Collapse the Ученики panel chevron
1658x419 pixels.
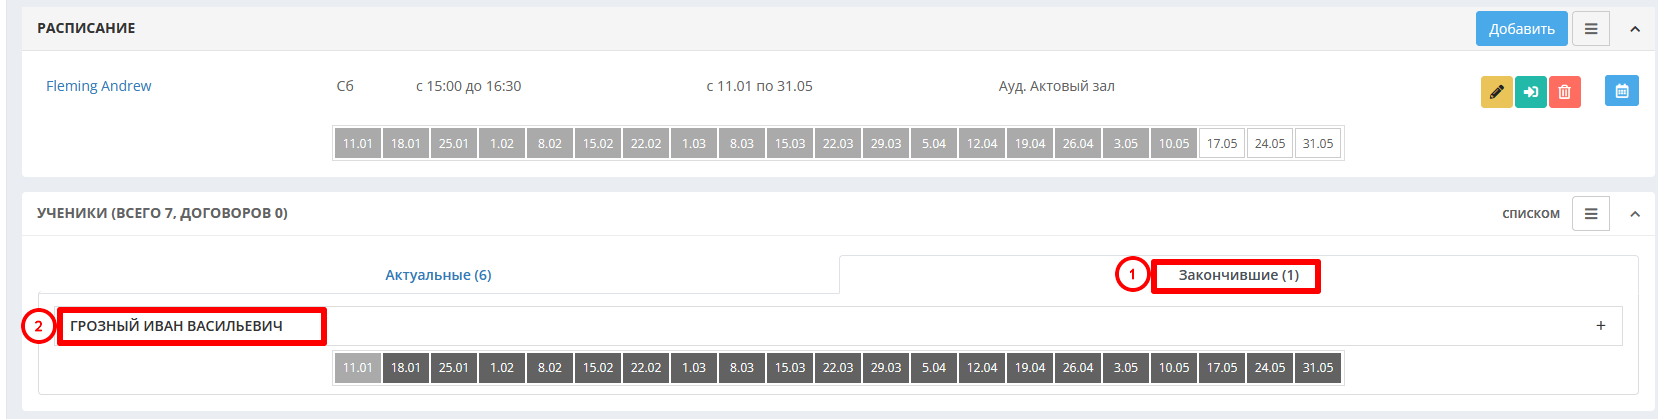coord(1635,214)
